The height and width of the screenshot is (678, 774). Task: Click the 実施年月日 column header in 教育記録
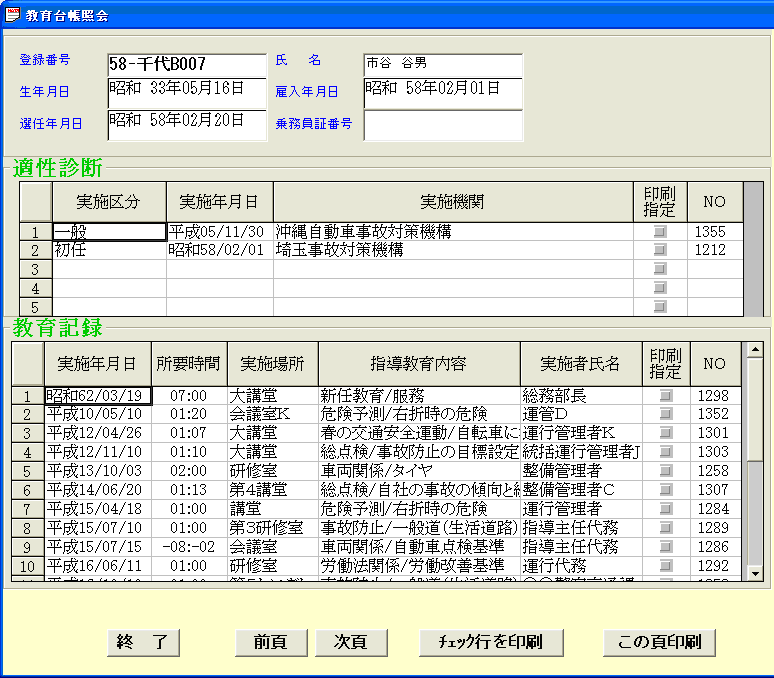[98, 363]
